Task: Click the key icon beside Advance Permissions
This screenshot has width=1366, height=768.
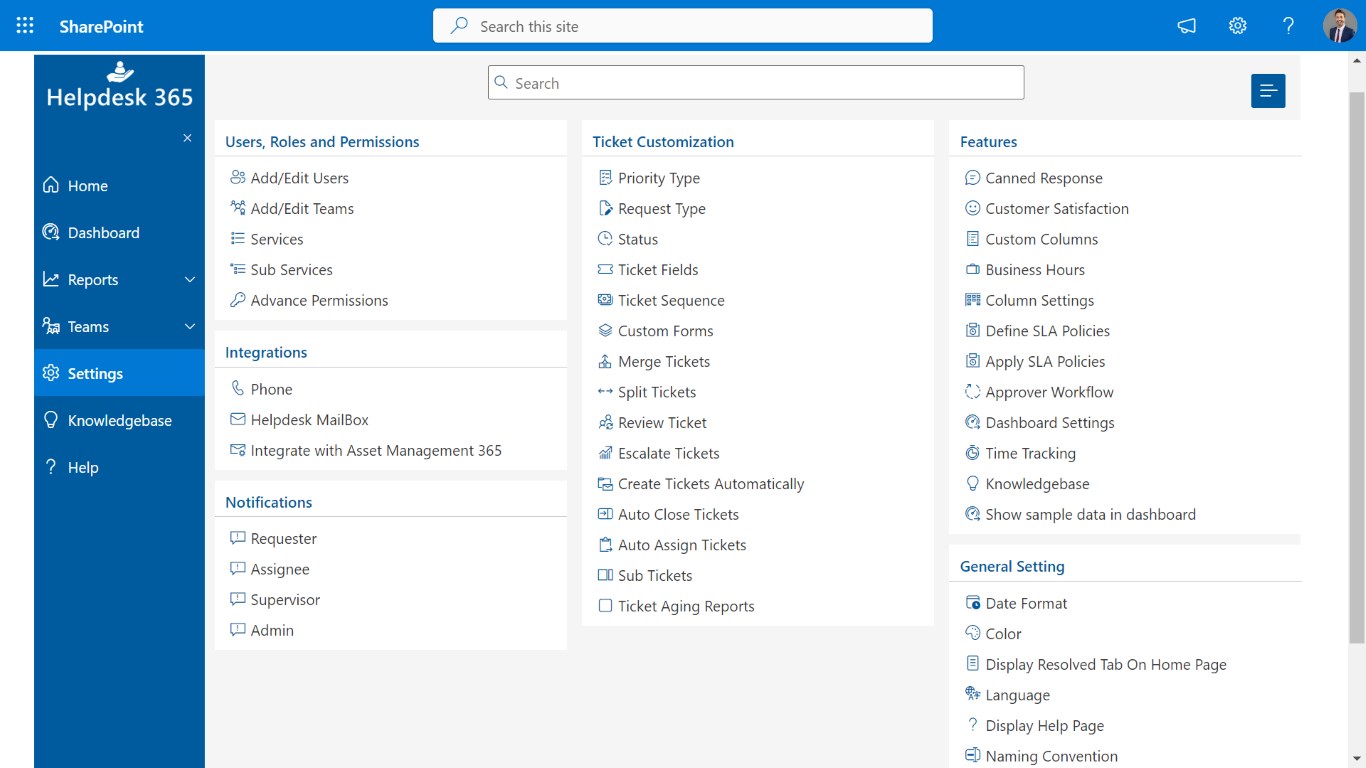Action: coord(238,300)
